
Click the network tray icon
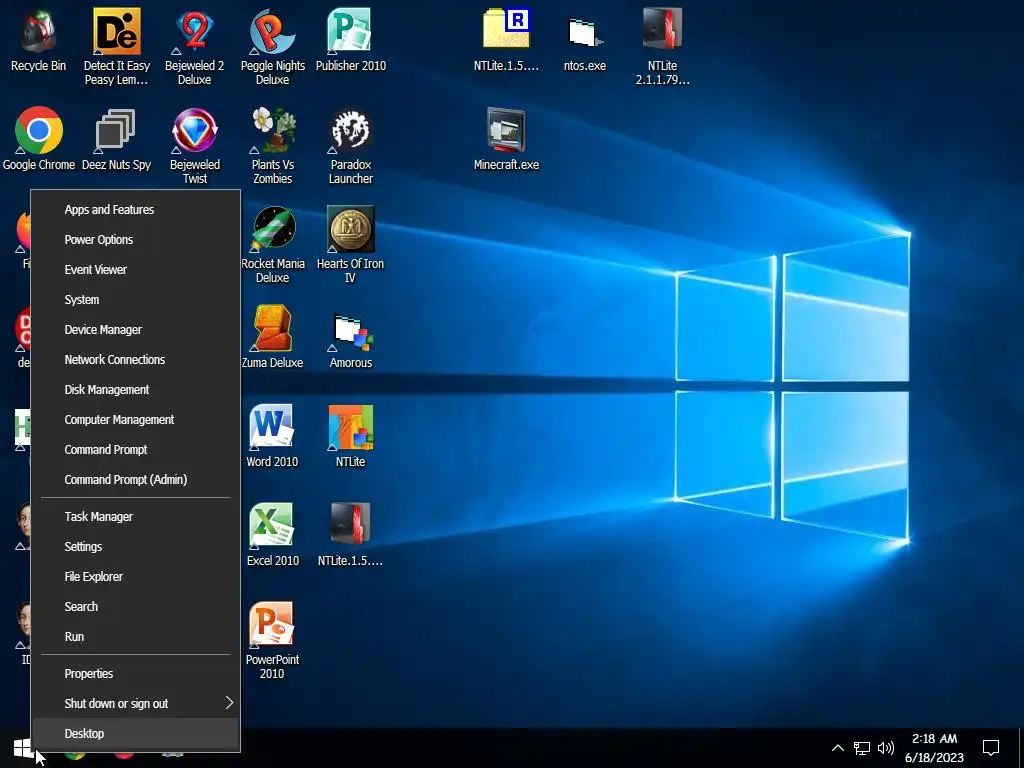pyautogui.click(x=862, y=748)
